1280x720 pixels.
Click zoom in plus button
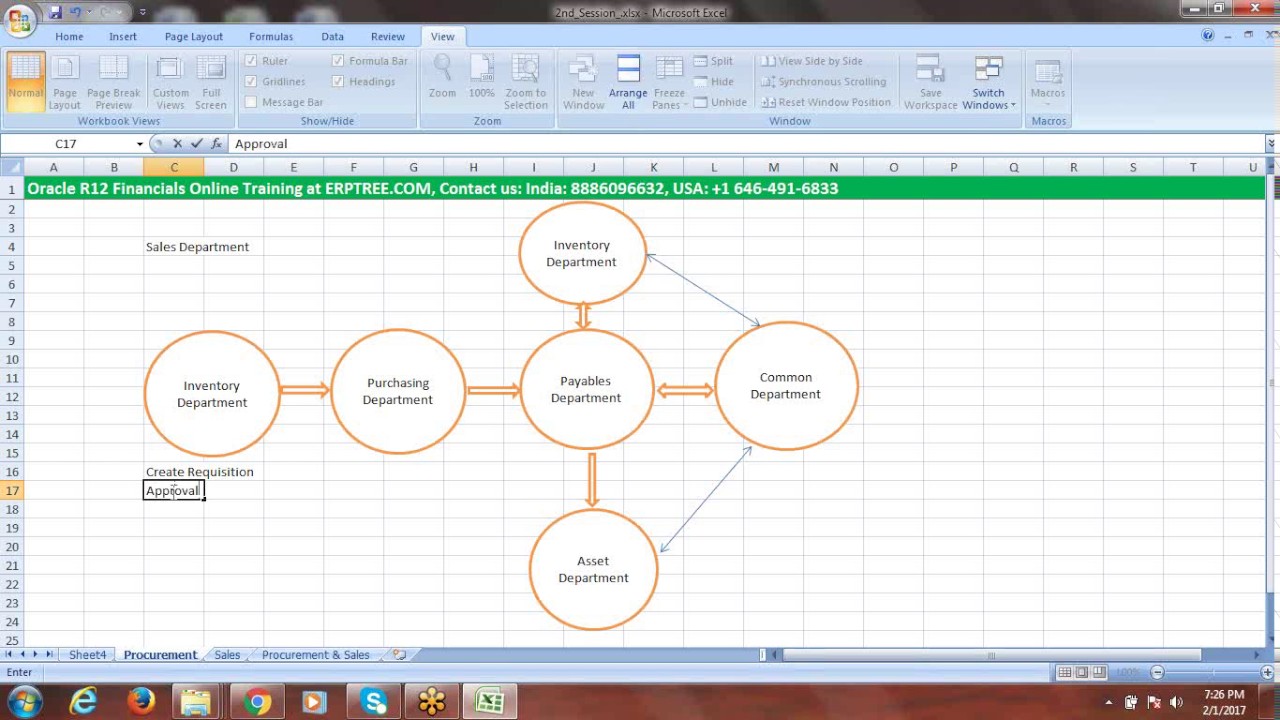point(1267,672)
